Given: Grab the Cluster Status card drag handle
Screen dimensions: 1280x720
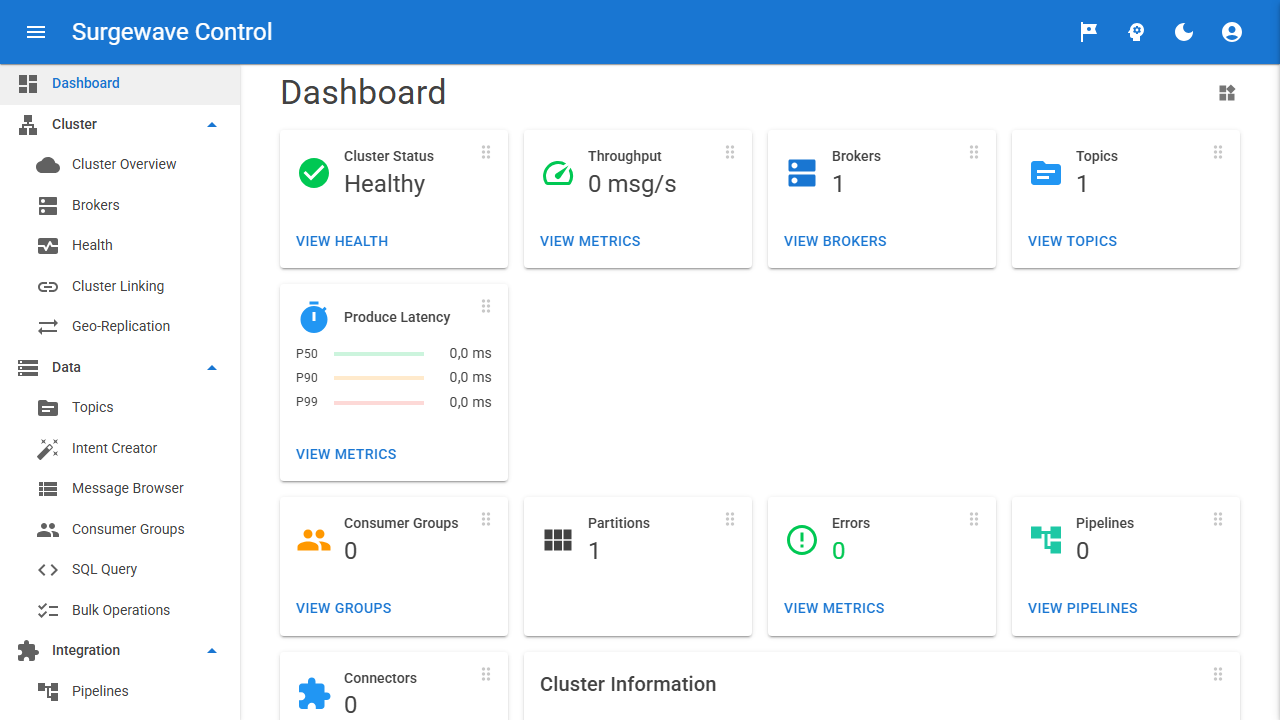Looking at the screenshot, I should click(x=486, y=152).
